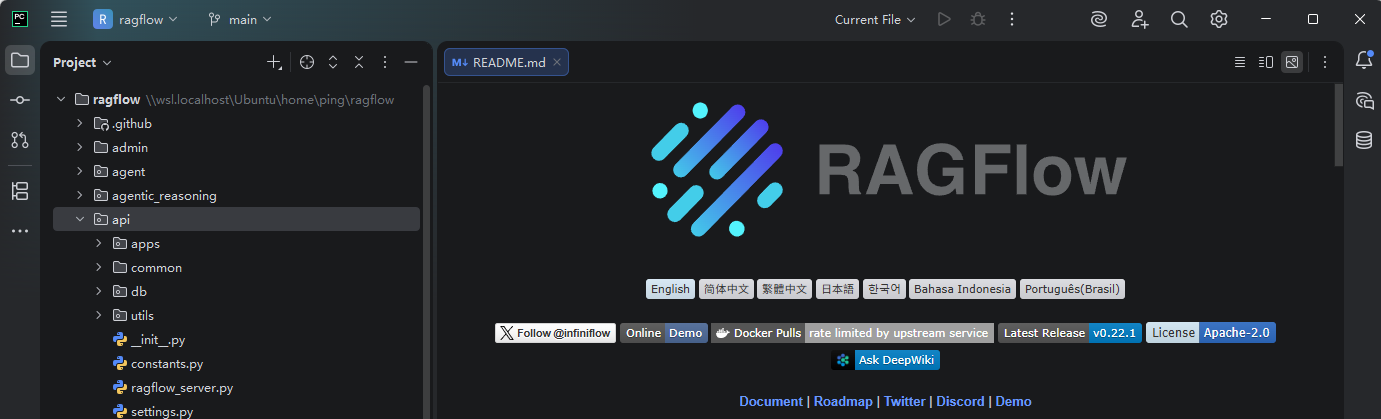The height and width of the screenshot is (419, 1381).
Task: Expand the admin folder
Action: click(80, 148)
